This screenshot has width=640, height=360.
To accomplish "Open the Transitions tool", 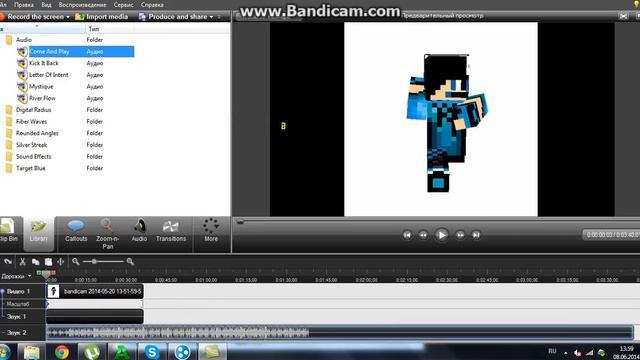I will point(171,231).
